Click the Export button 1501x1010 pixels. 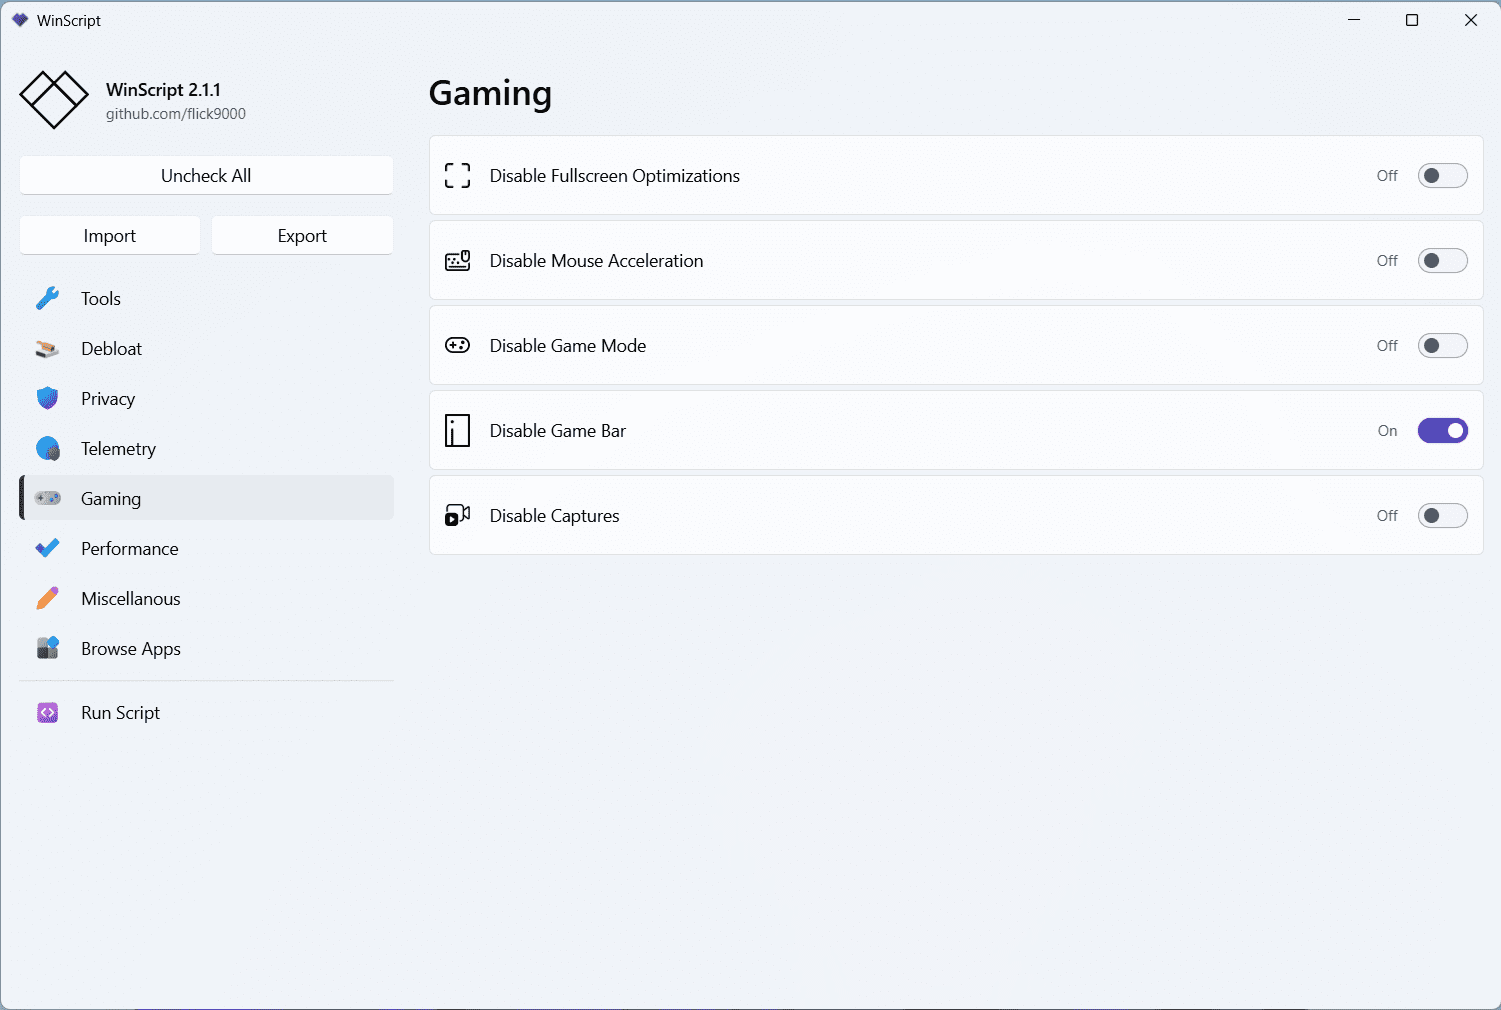pos(302,236)
